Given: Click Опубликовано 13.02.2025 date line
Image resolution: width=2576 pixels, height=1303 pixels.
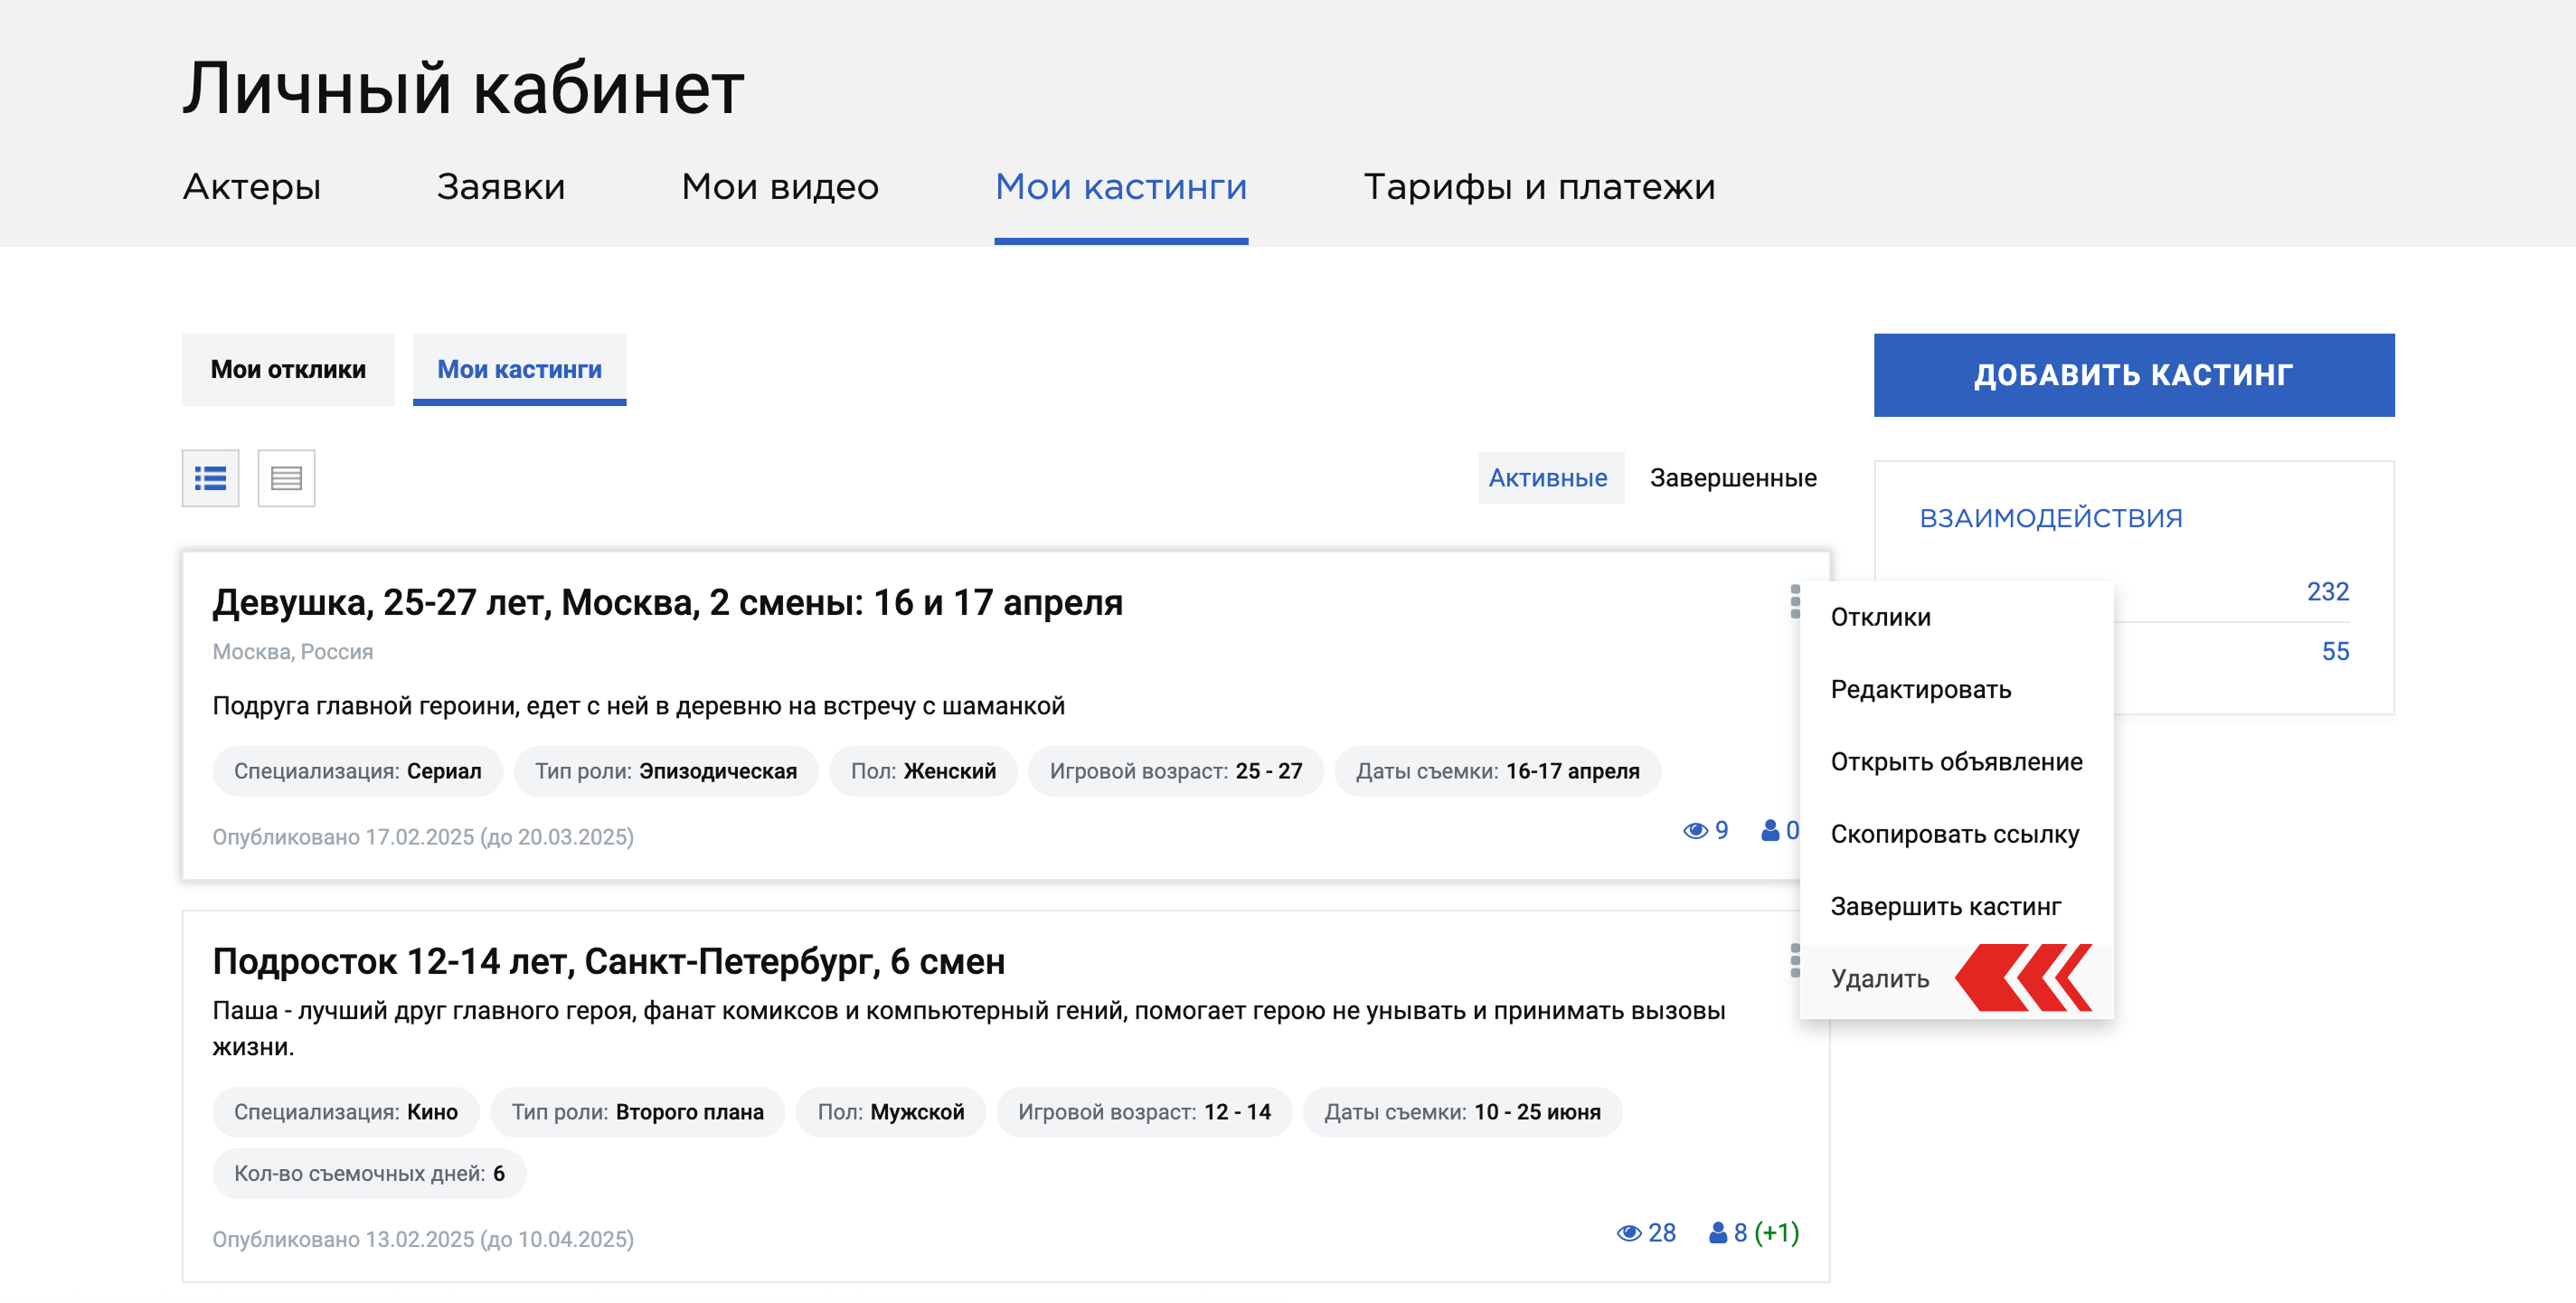Looking at the screenshot, I should (x=423, y=1240).
